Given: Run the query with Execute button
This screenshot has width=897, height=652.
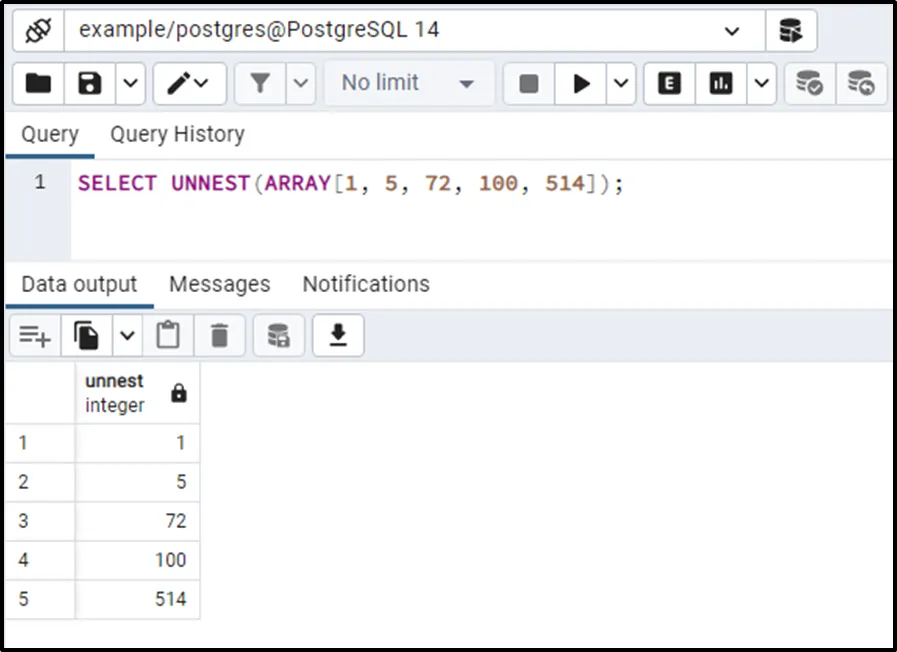Looking at the screenshot, I should tap(581, 83).
